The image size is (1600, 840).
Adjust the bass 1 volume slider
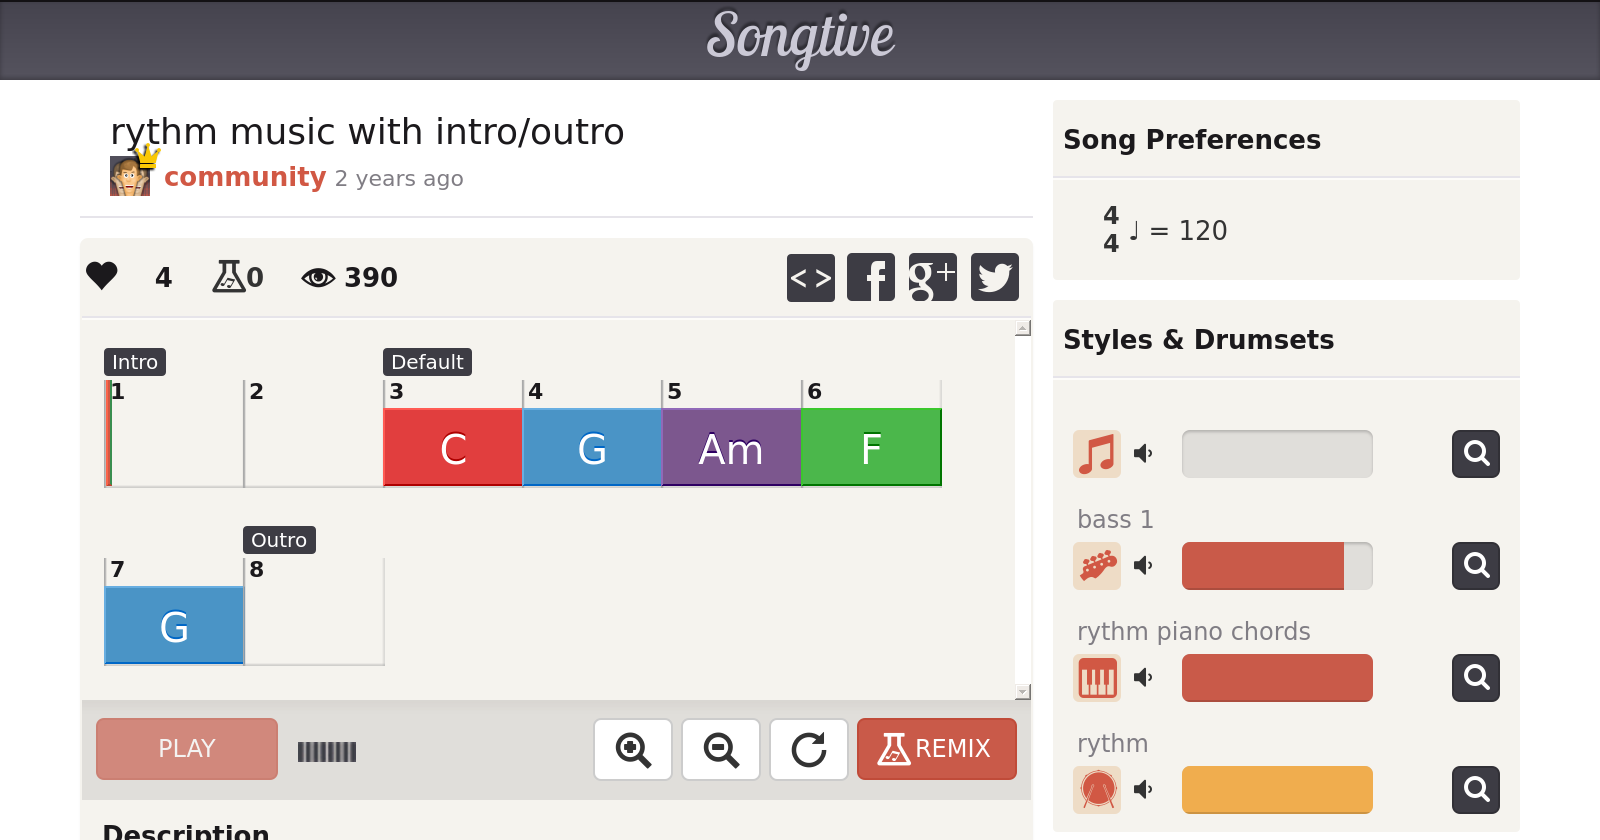[x=1276, y=566]
